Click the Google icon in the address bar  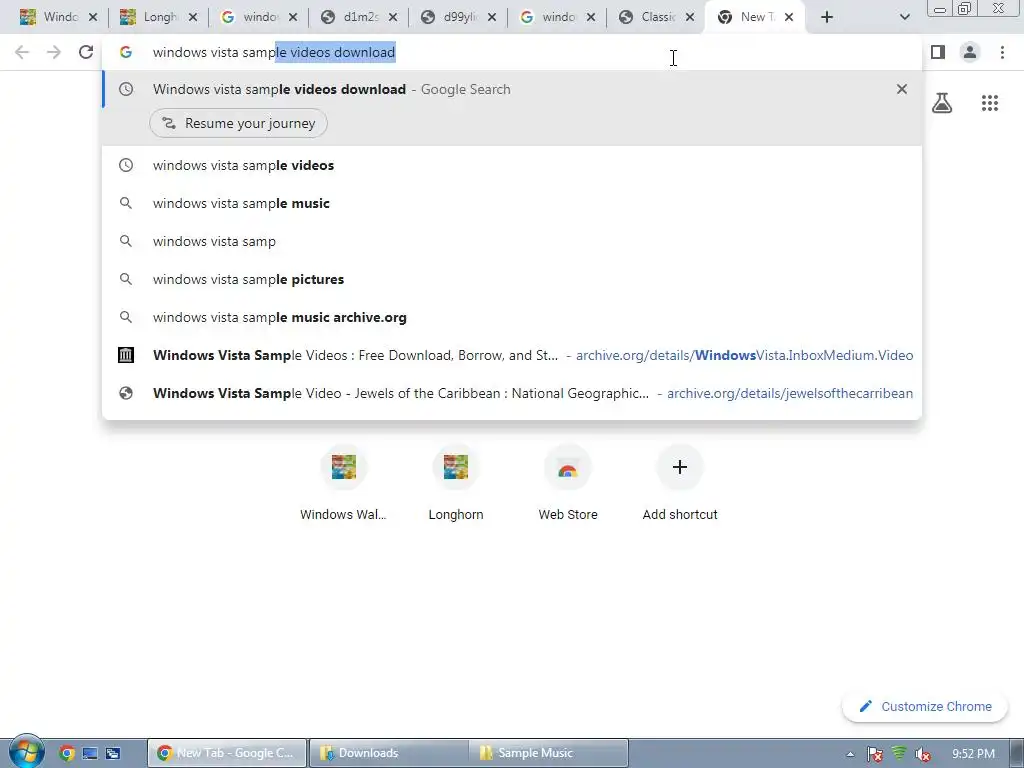tap(126, 52)
